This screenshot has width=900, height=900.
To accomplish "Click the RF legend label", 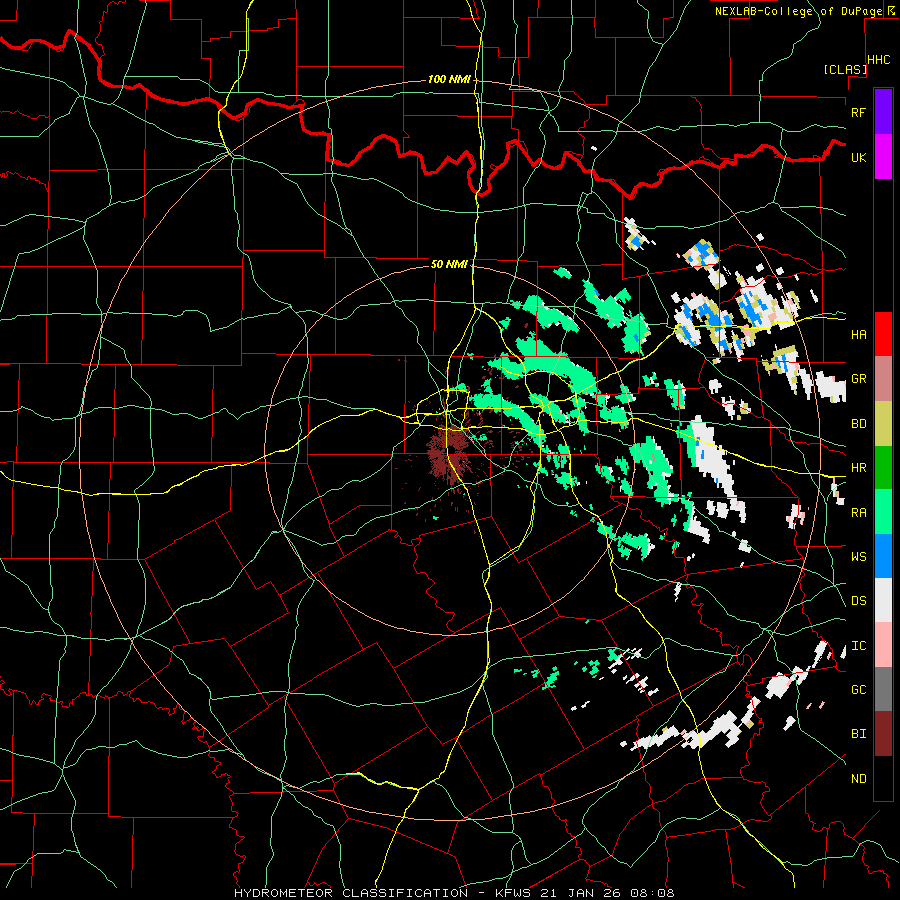I will click(x=858, y=112).
